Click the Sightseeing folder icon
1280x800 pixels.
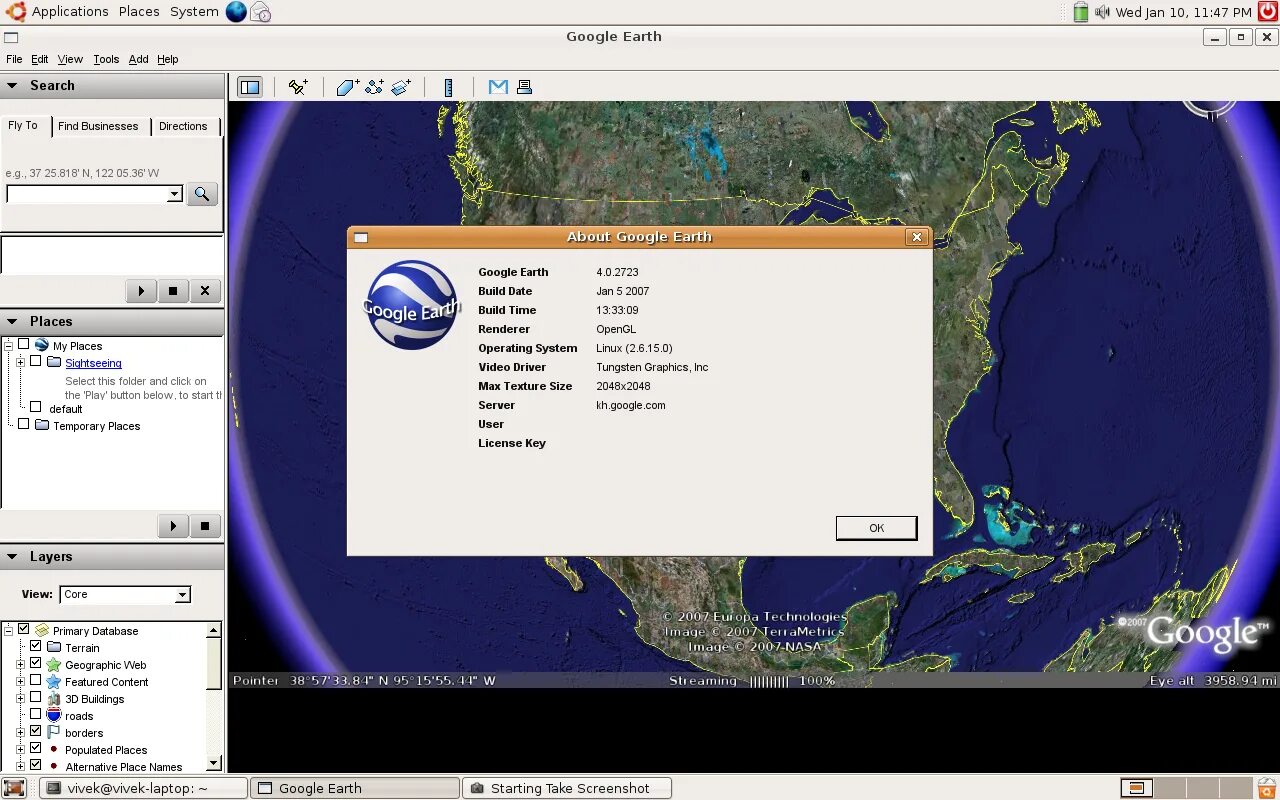pyautogui.click(x=54, y=362)
